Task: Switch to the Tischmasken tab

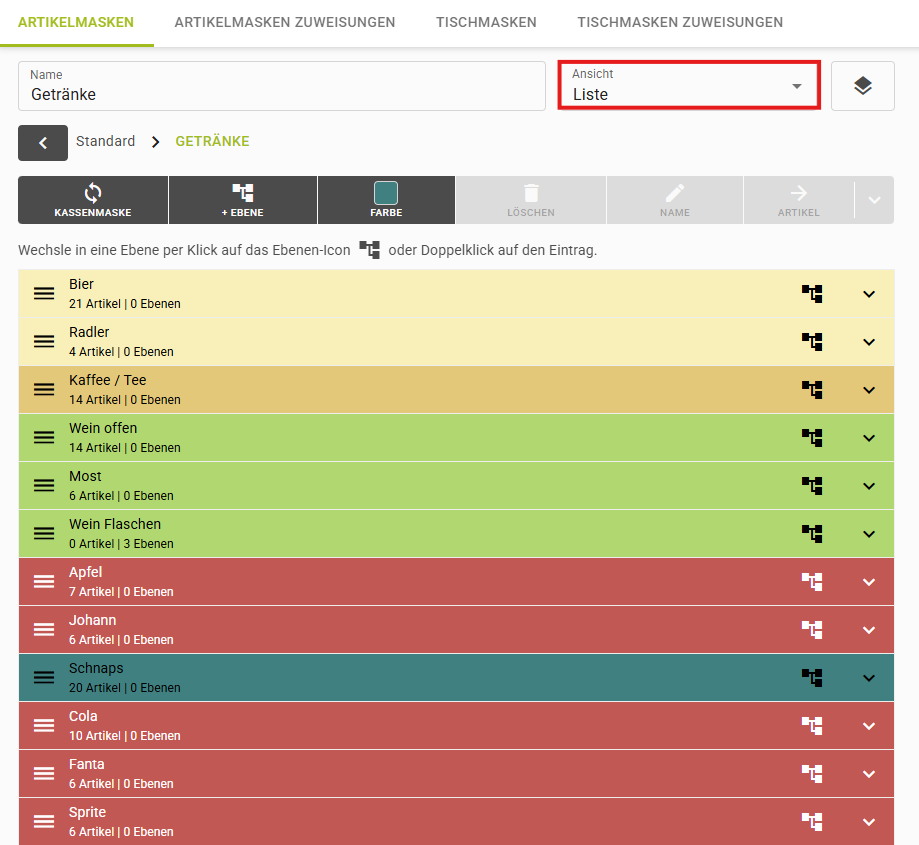Action: [486, 22]
